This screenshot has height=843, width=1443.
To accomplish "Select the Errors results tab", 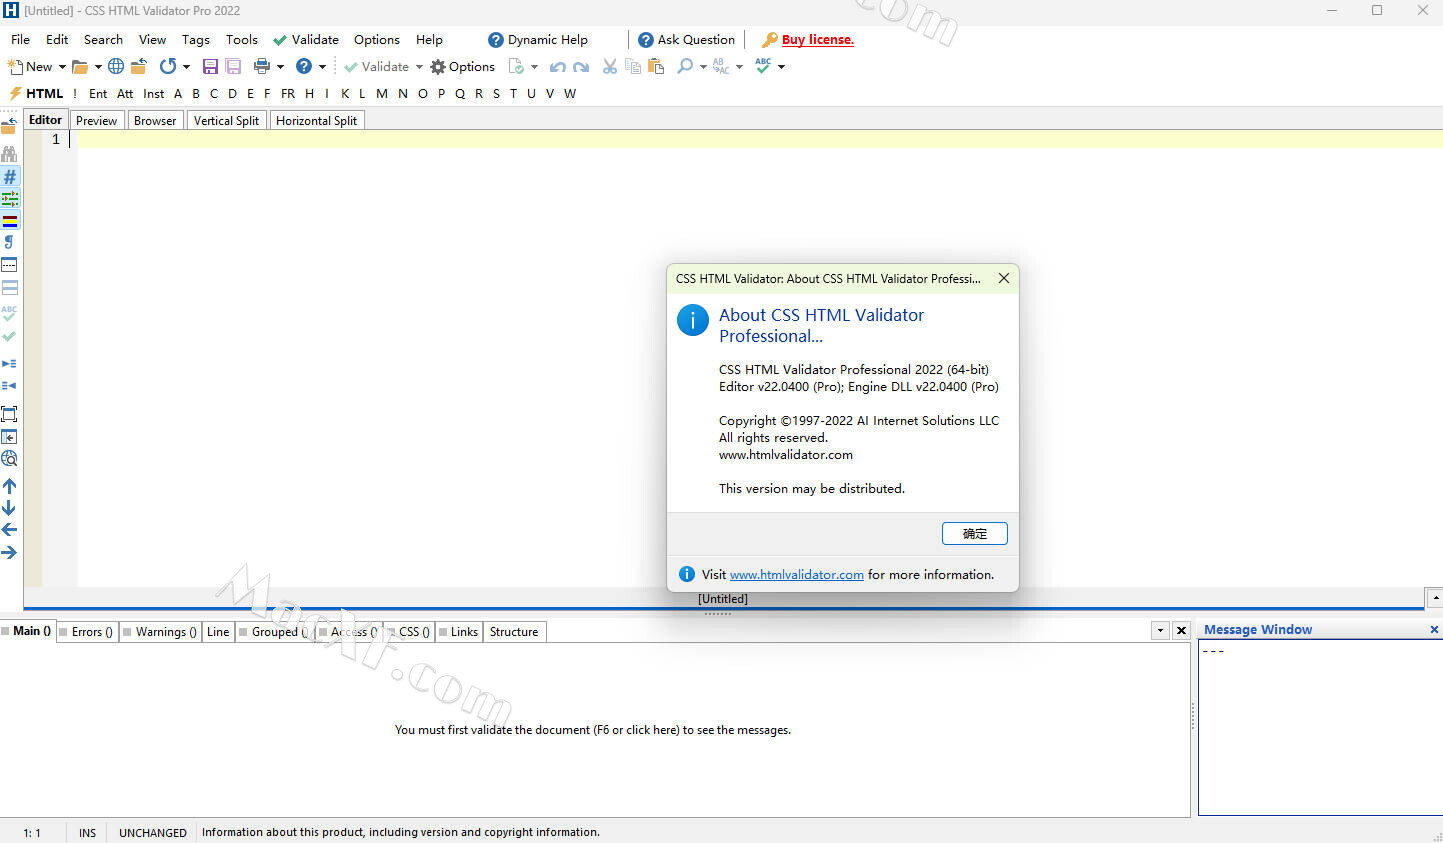I will [87, 632].
